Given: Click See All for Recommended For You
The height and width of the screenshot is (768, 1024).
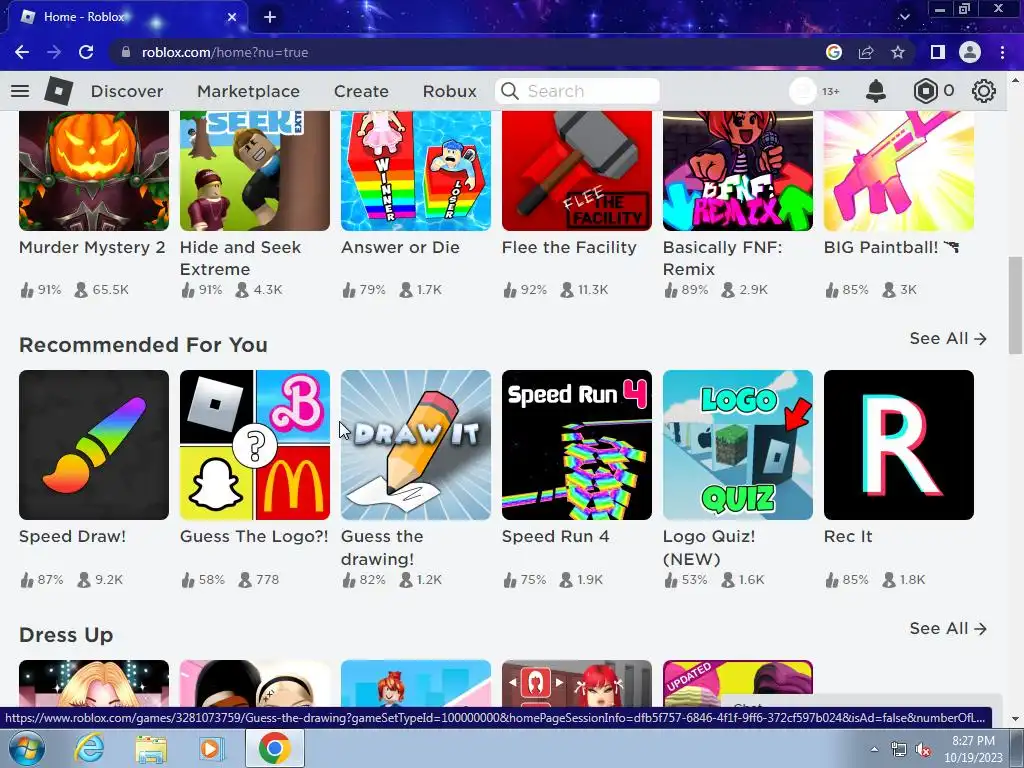Looking at the screenshot, I should point(948,338).
